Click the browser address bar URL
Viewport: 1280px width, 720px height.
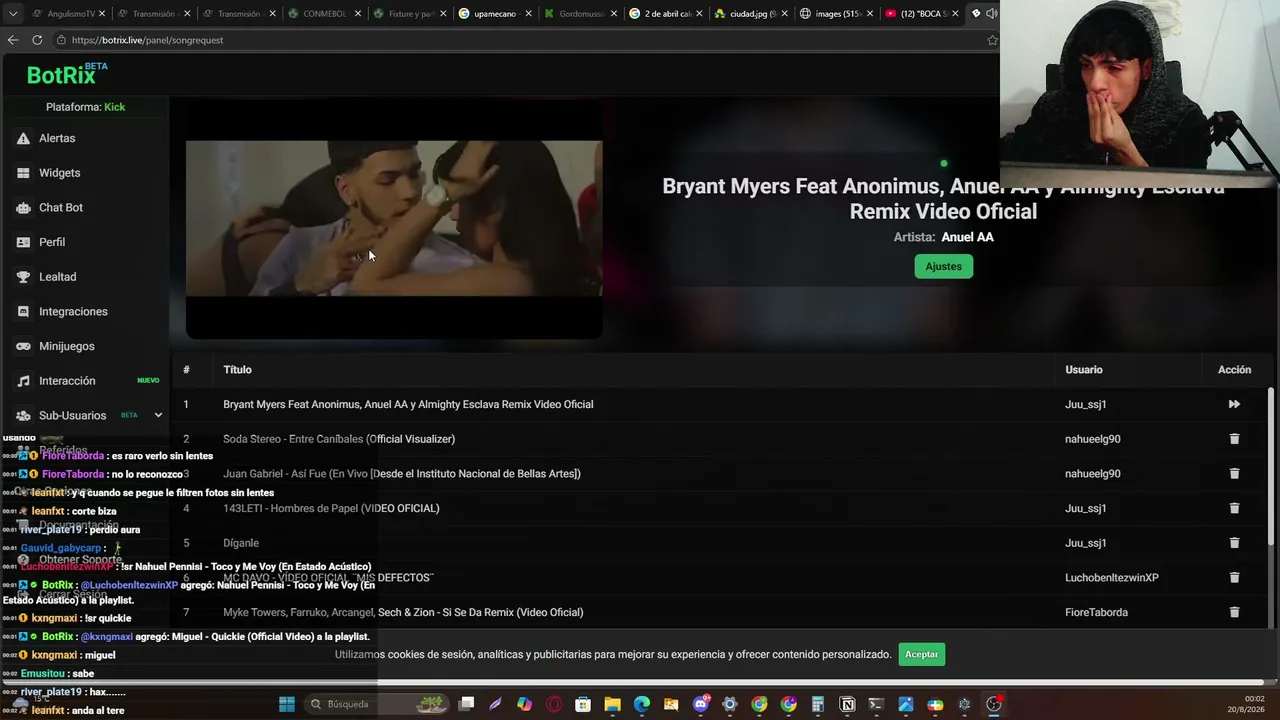[147, 40]
